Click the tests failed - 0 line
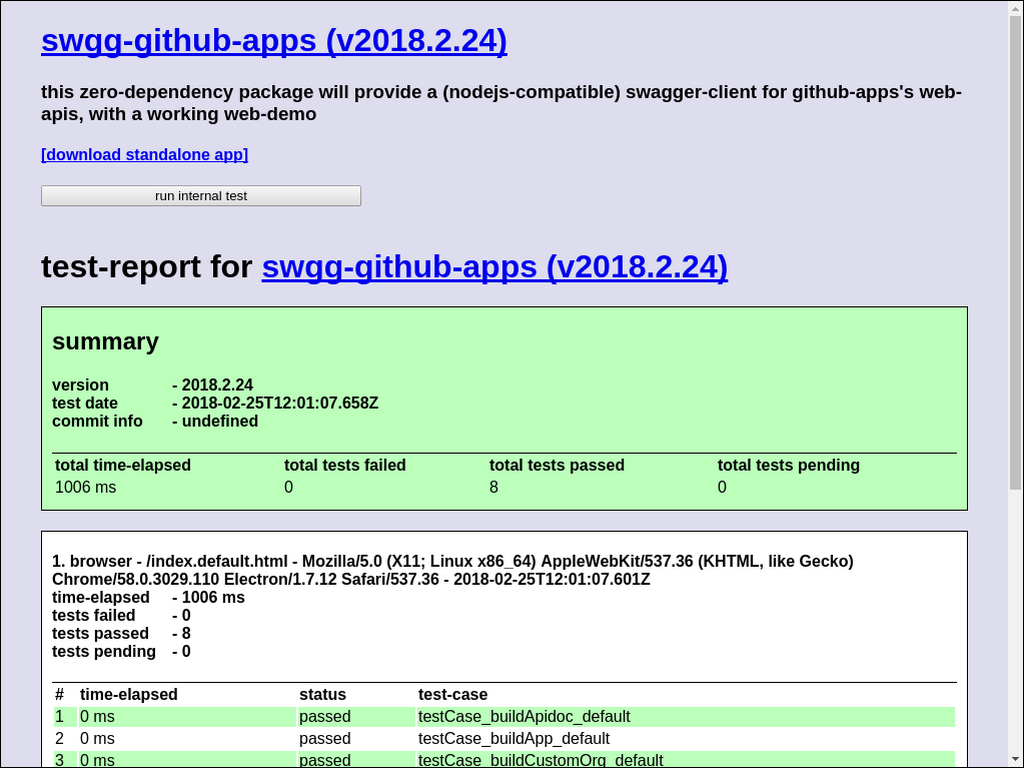This screenshot has width=1024, height=768. 121,615
